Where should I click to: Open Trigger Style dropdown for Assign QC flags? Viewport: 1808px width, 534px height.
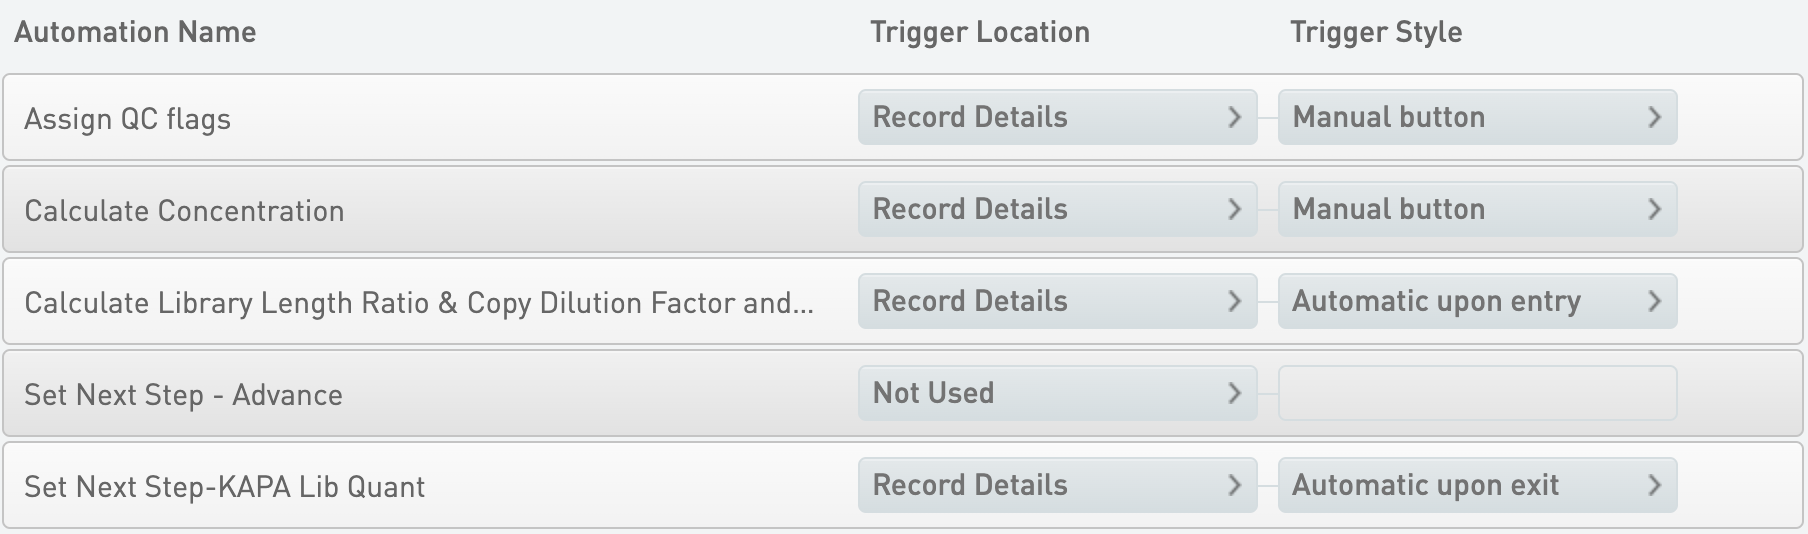(x=1476, y=117)
